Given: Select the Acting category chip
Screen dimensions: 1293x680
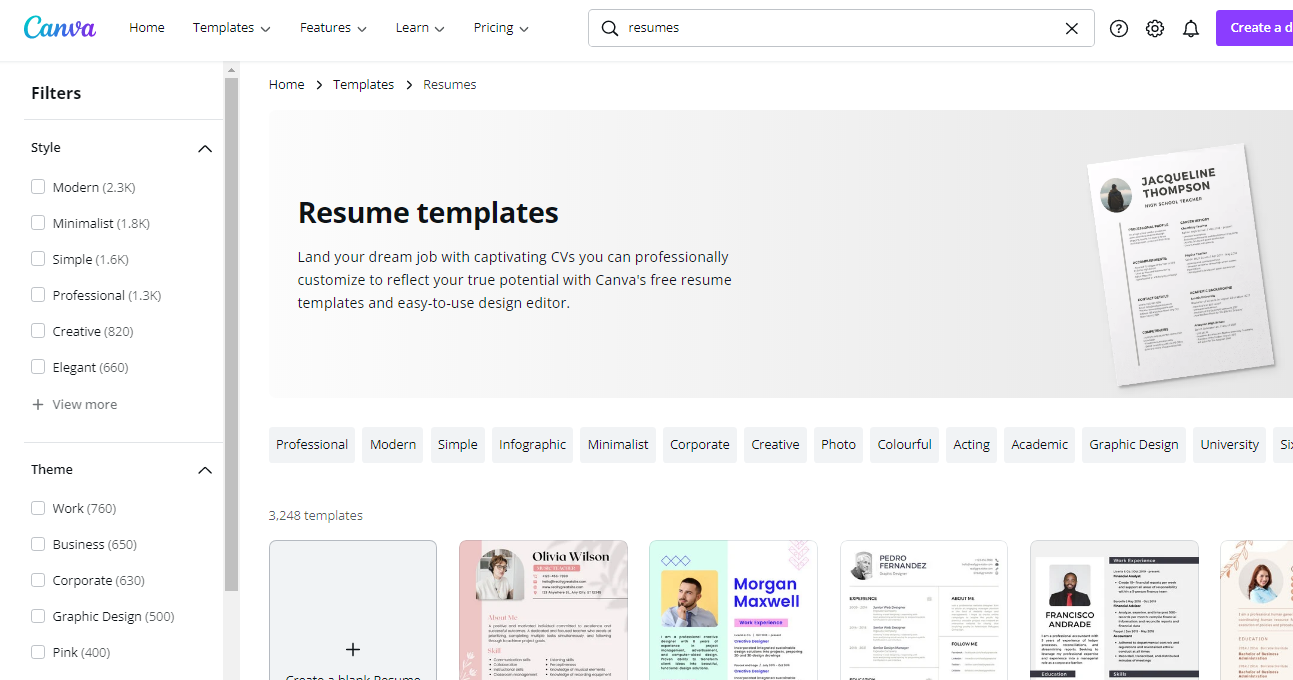Looking at the screenshot, I should click(971, 445).
